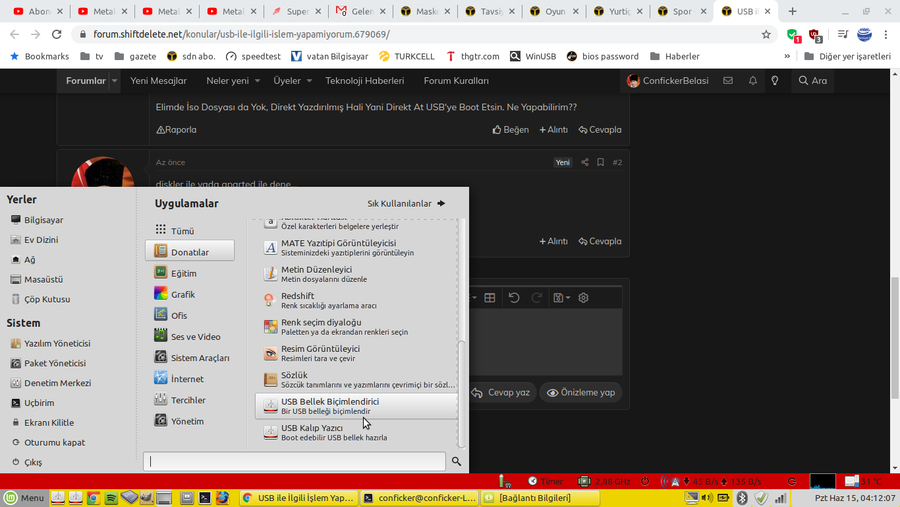Launch USB Kalıp Yazıcı
This screenshot has width=900, height=507.
click(356, 432)
